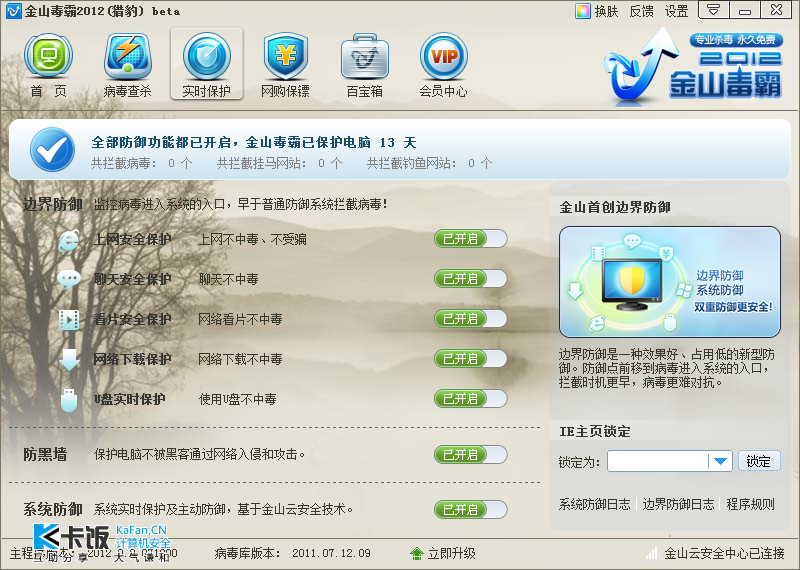The image size is (800, 570).
Task: Open 边界防御日志 link
Action: click(678, 505)
